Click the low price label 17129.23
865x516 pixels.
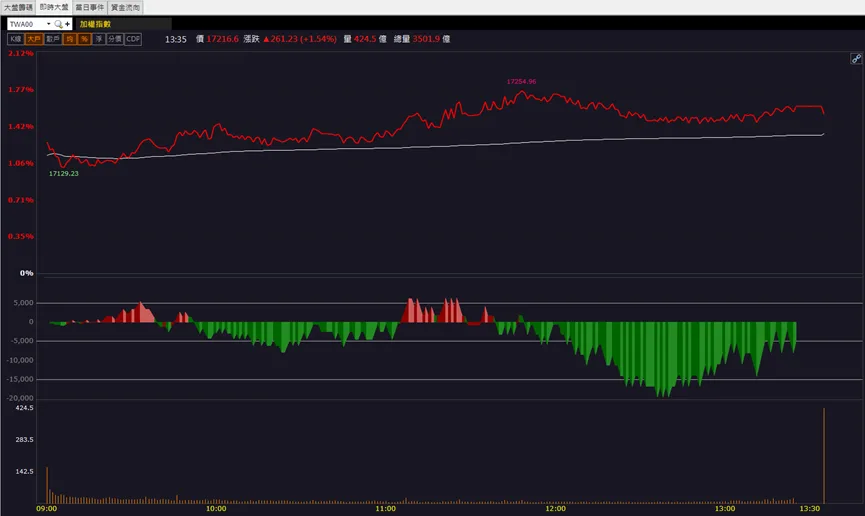(x=63, y=173)
